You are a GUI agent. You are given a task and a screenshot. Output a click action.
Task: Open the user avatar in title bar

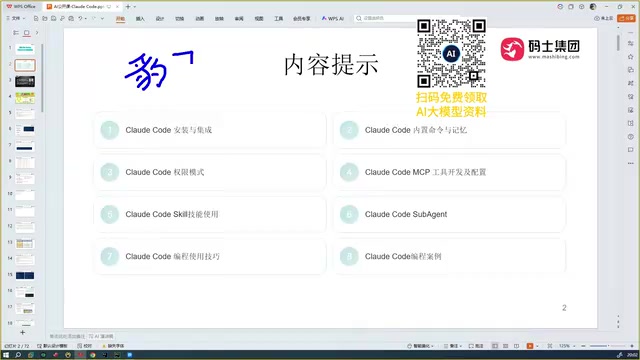point(593,7)
